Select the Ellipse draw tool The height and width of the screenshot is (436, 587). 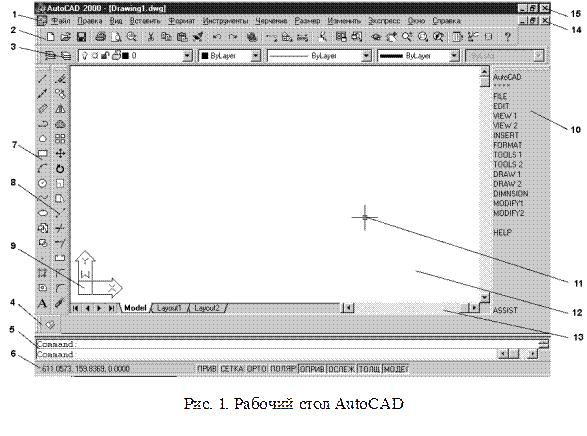tap(43, 213)
